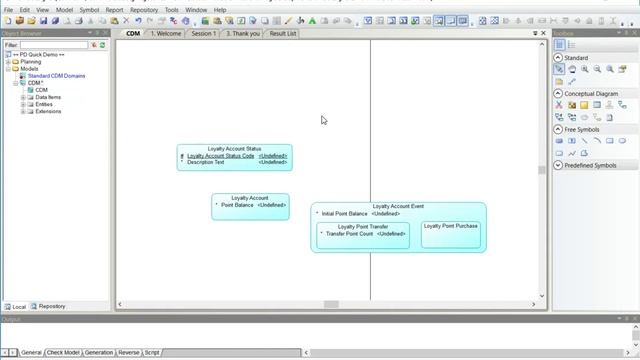Switch Toolbox to list view
The width and height of the screenshot is (640, 360).
(x=572, y=45)
